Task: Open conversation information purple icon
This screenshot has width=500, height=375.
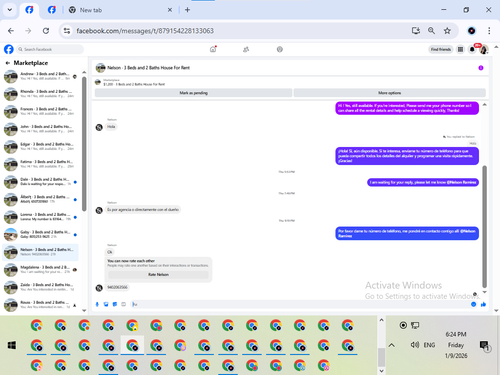Action: pyautogui.click(x=481, y=68)
